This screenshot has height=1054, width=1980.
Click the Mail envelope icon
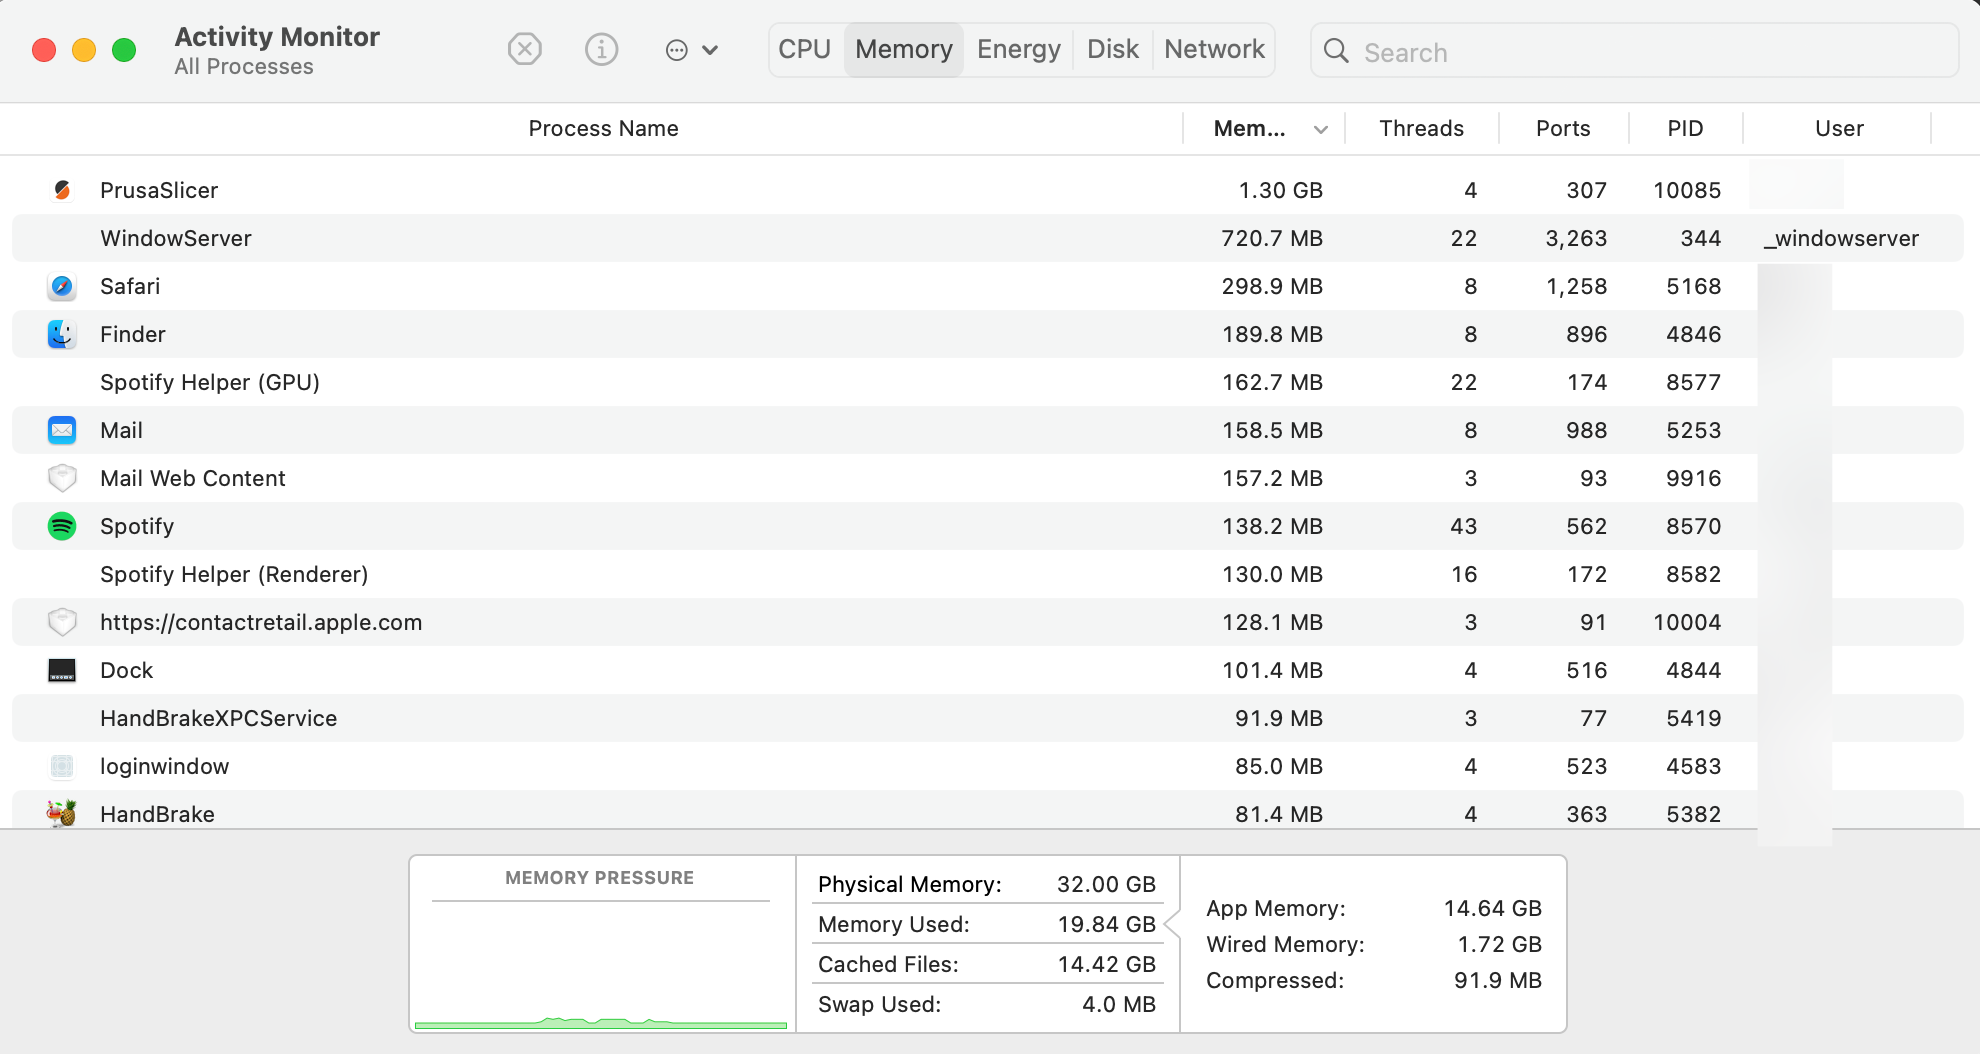[62, 430]
